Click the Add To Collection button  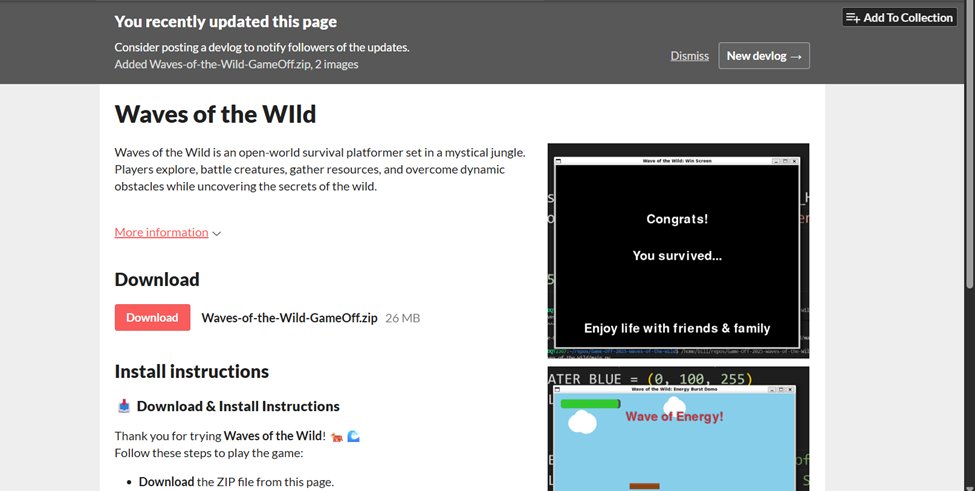pyautogui.click(x=900, y=17)
